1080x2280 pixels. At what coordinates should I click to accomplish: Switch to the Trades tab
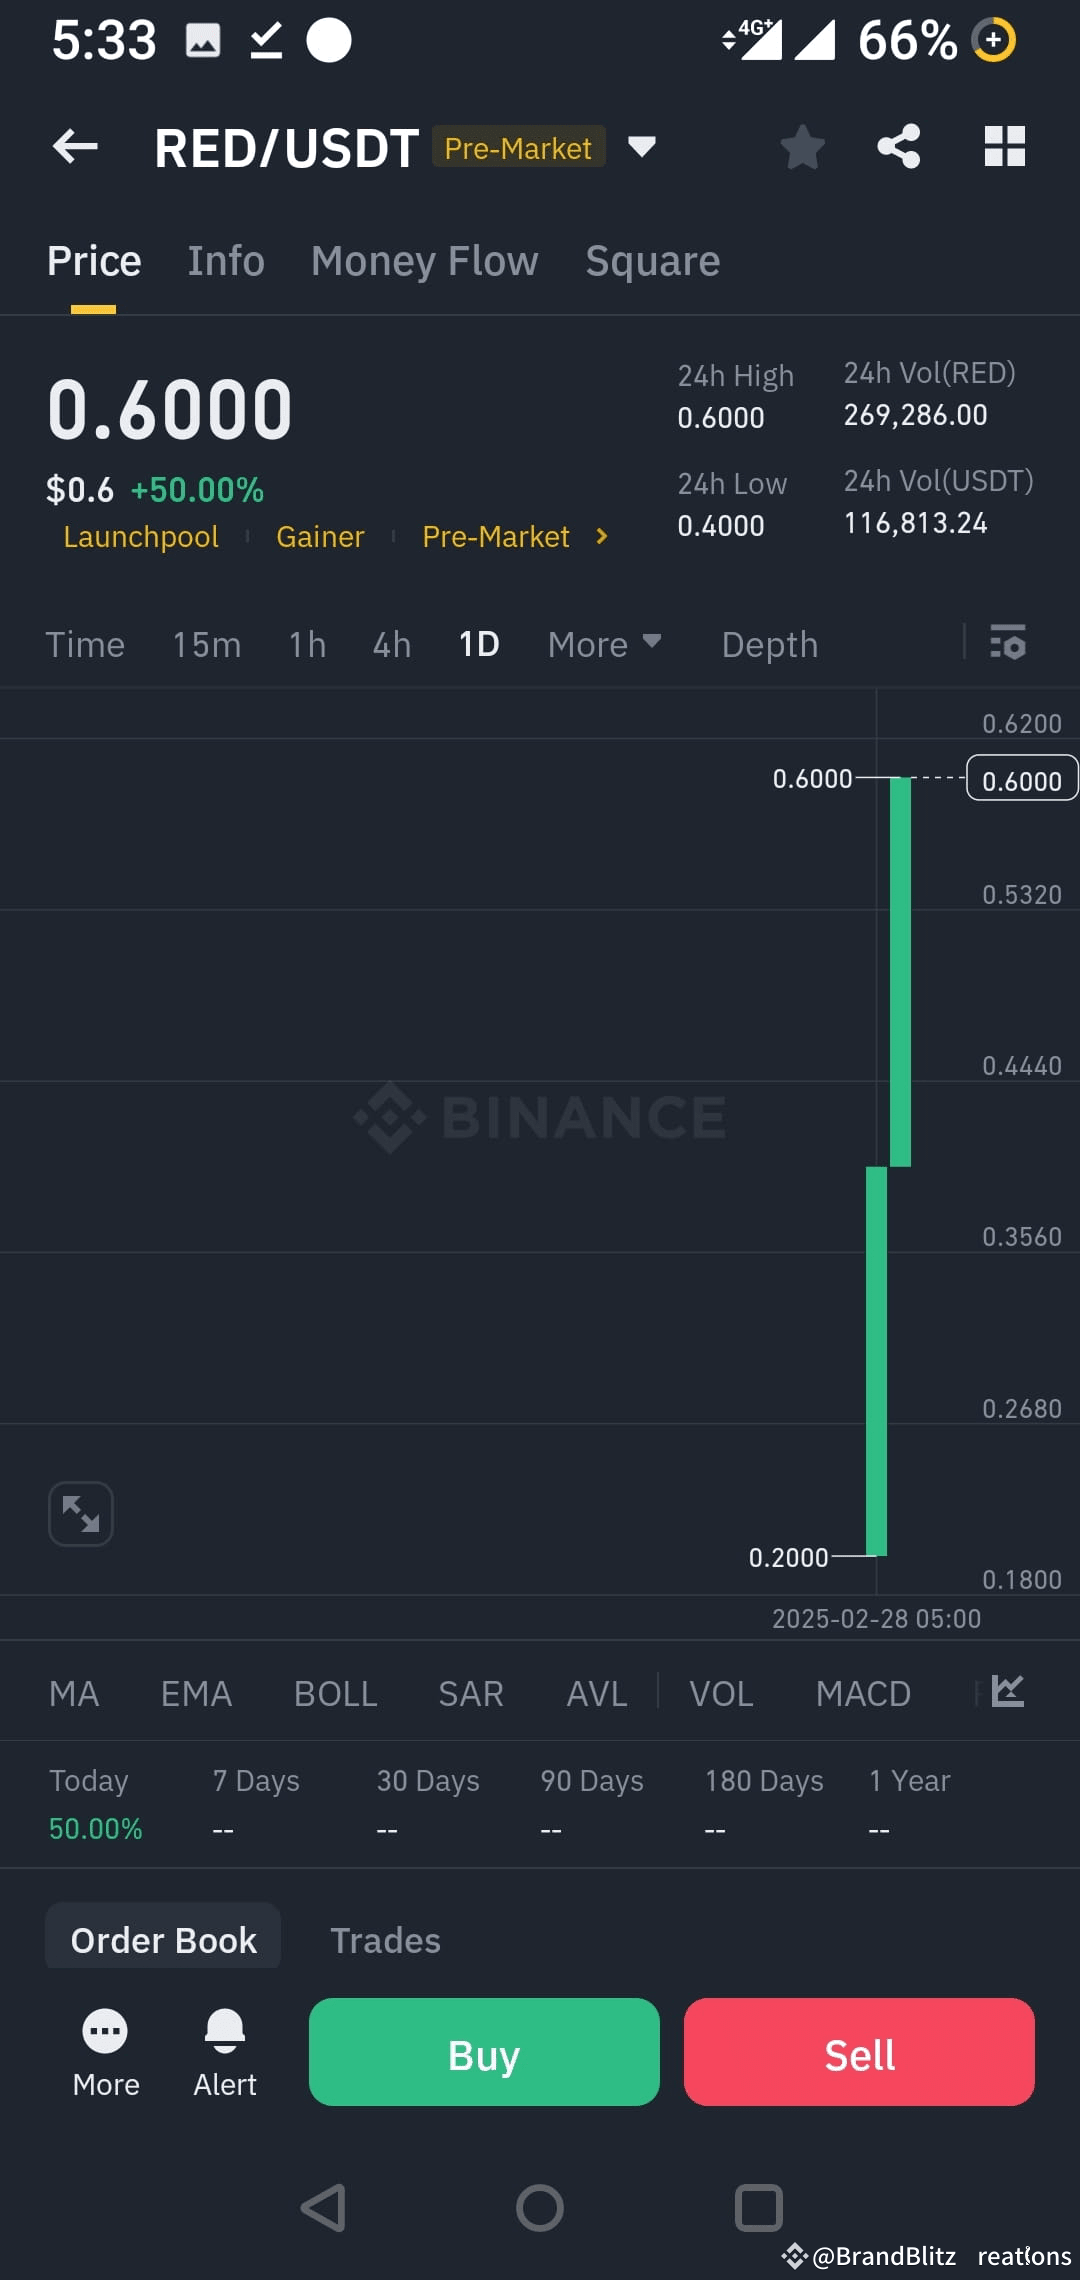pyautogui.click(x=385, y=1940)
